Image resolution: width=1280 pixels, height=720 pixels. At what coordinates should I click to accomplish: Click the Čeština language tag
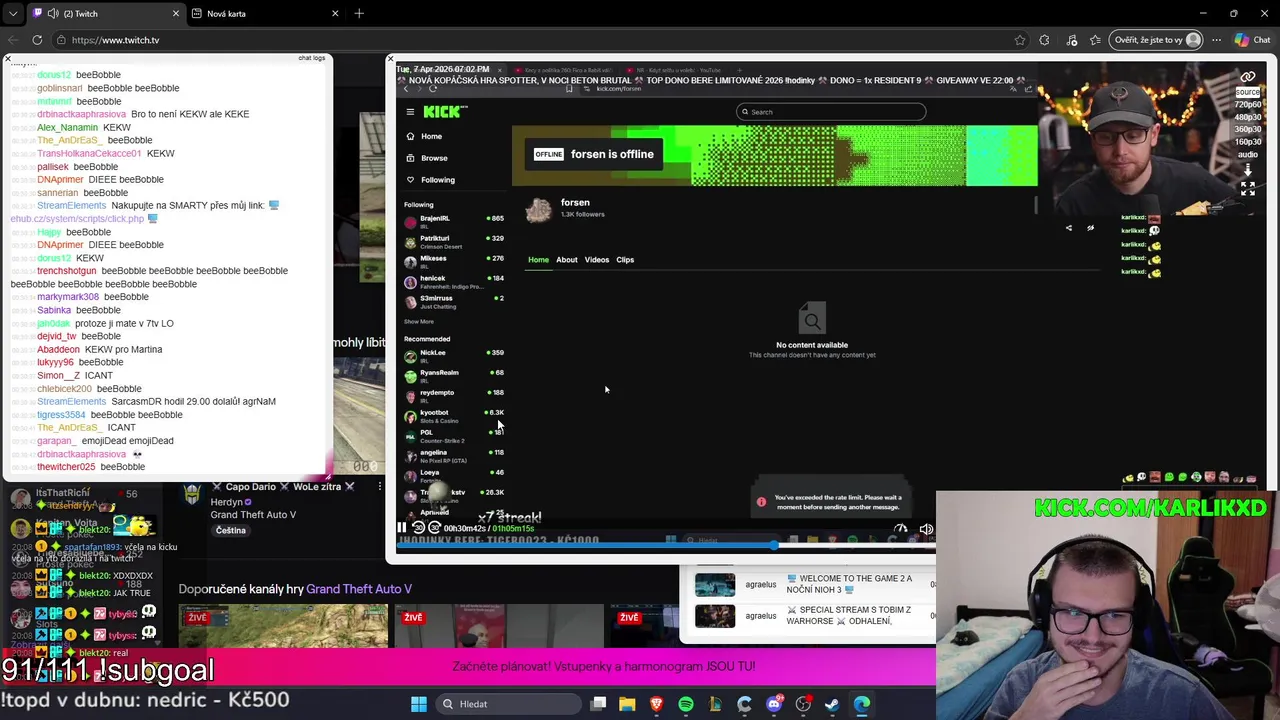[230, 530]
